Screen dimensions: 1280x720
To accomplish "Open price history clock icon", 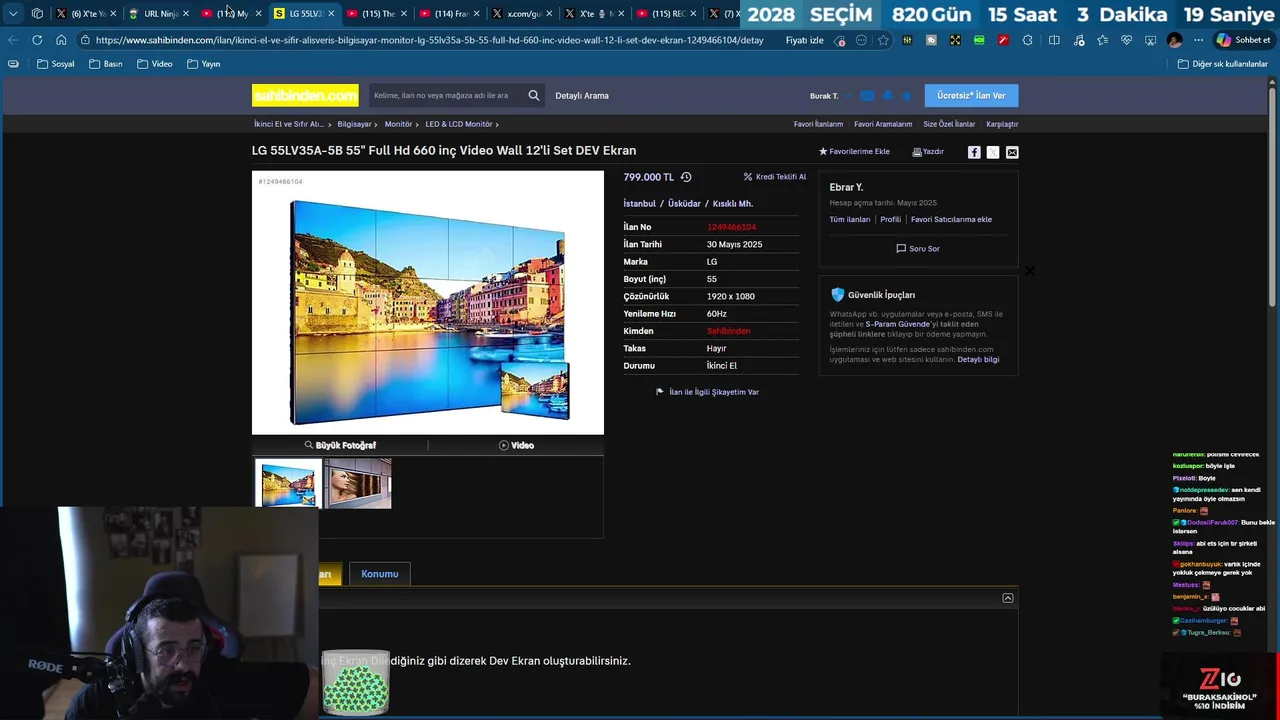I will point(686,177).
